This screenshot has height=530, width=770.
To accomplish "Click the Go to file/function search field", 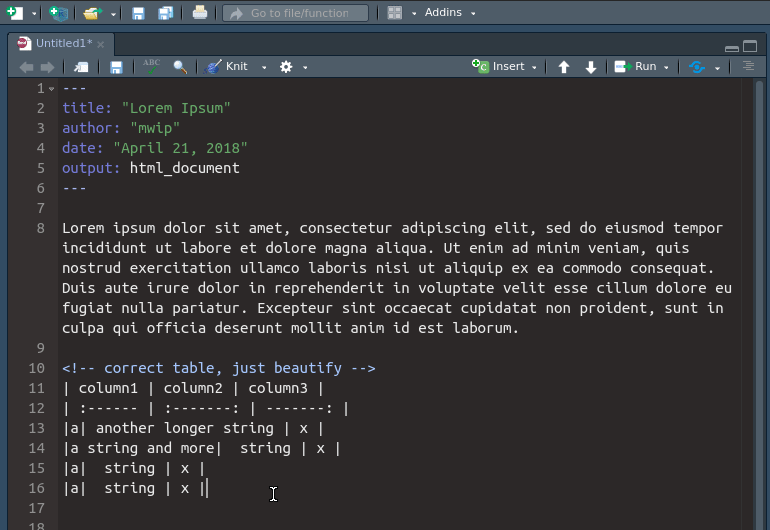I will tap(295, 13).
